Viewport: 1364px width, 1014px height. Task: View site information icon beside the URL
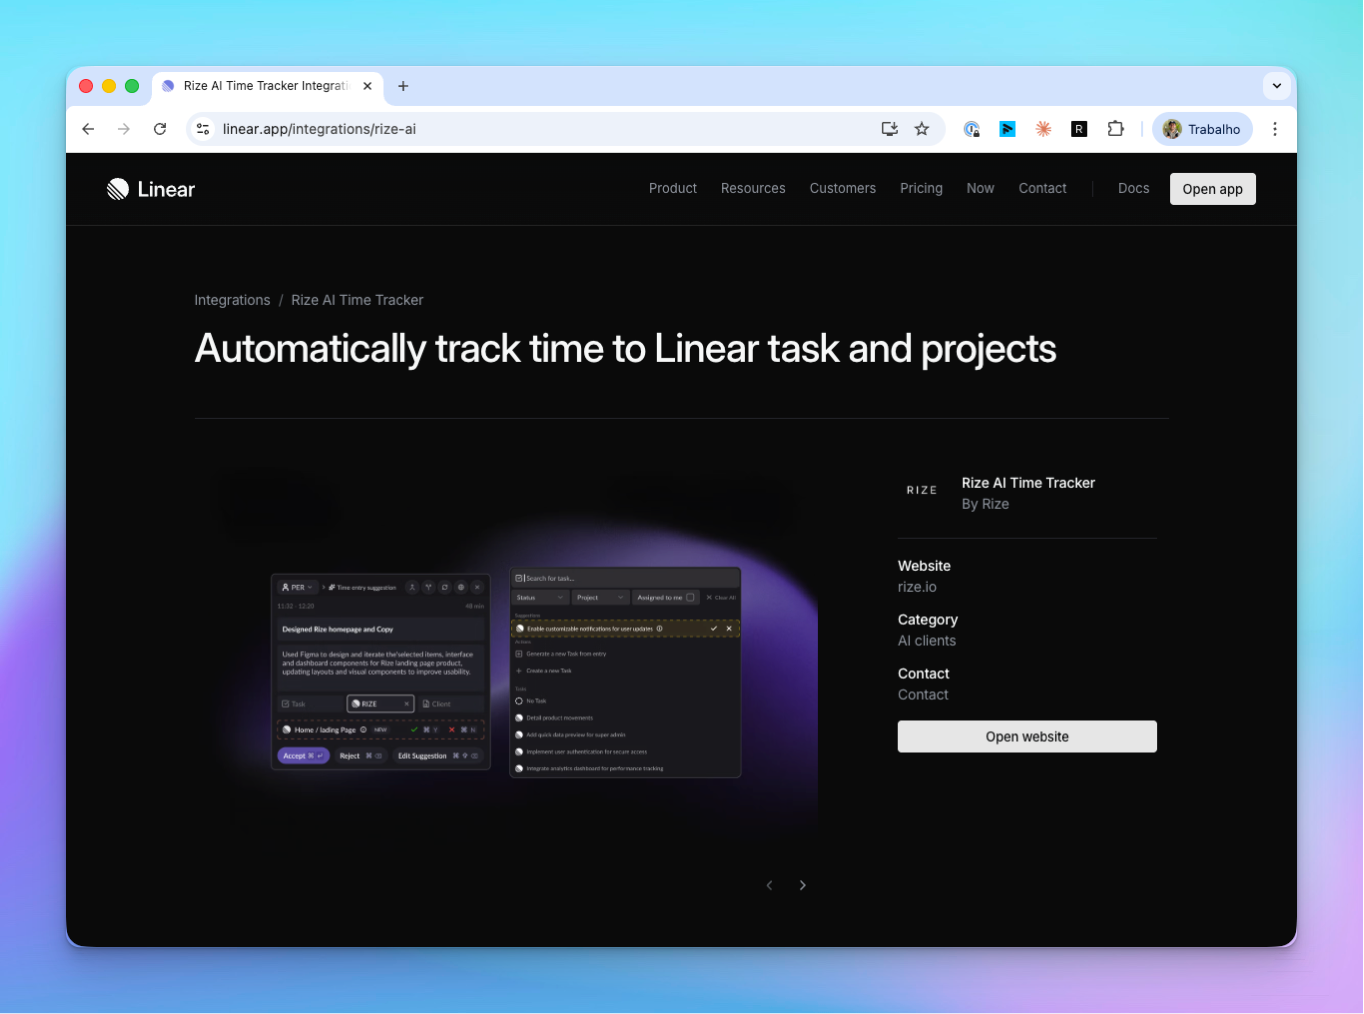click(x=204, y=129)
